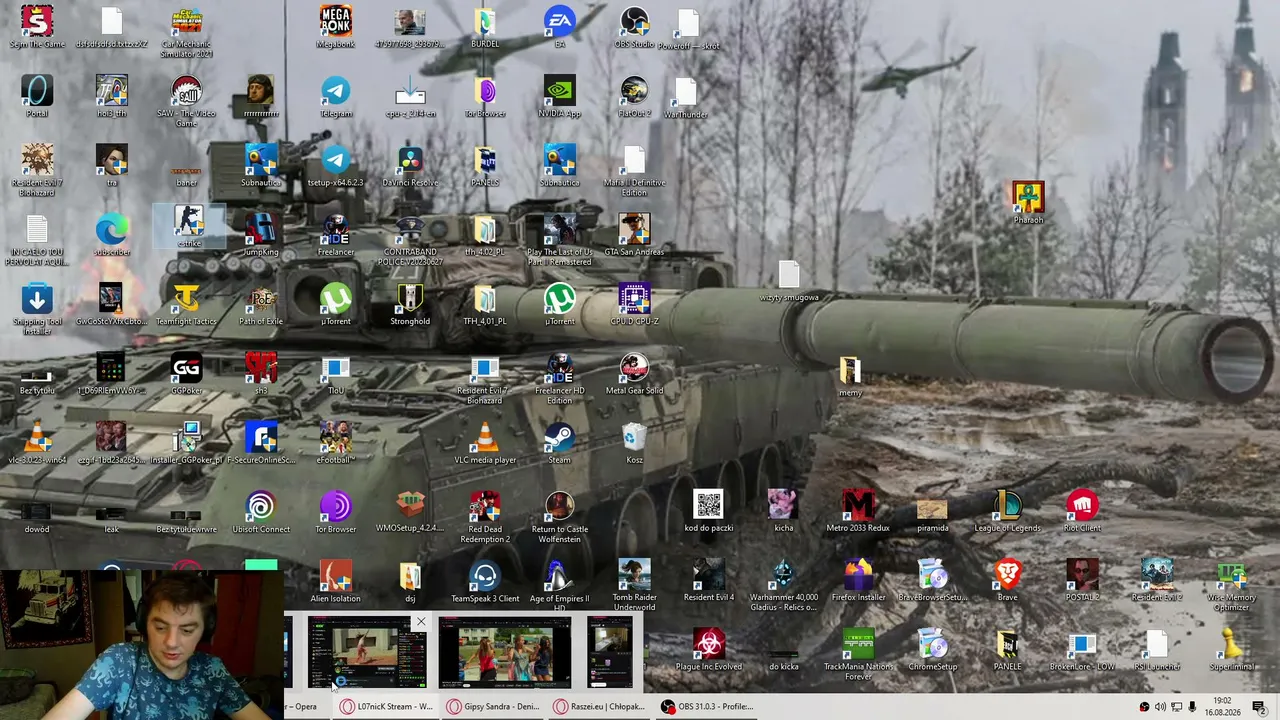
Task: Launch GTA San Andreas shortcut
Action: pos(634,234)
